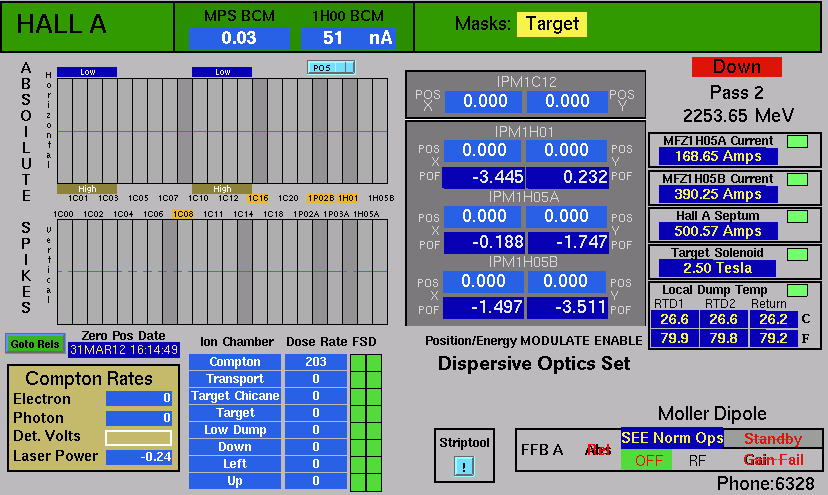Click Laser Power value -0.24
Screen dimensions: 828x495
click(x=138, y=457)
